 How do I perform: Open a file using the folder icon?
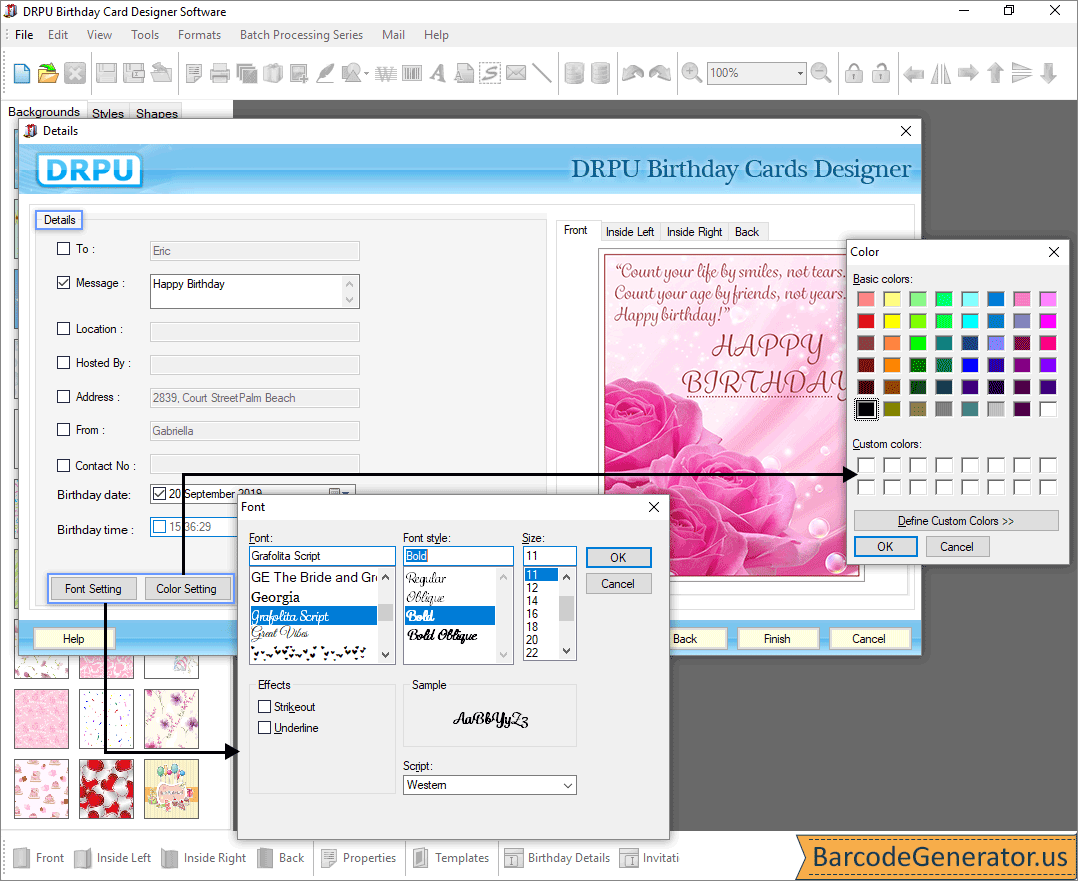(48, 73)
